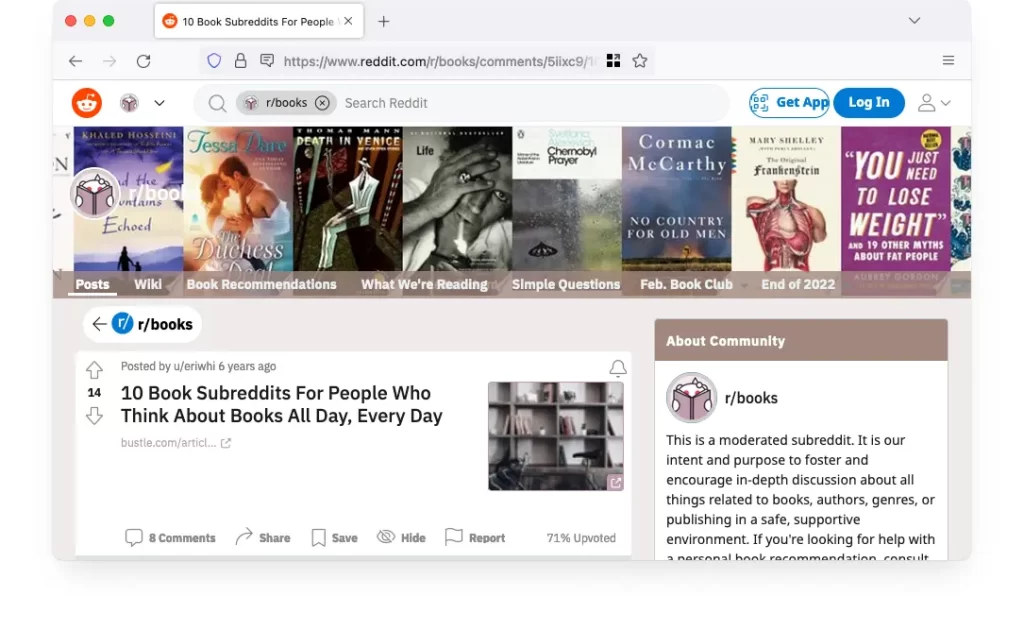Open the permissions icon in address bar
This screenshot has width=1024, height=630.
pyautogui.click(x=267, y=61)
